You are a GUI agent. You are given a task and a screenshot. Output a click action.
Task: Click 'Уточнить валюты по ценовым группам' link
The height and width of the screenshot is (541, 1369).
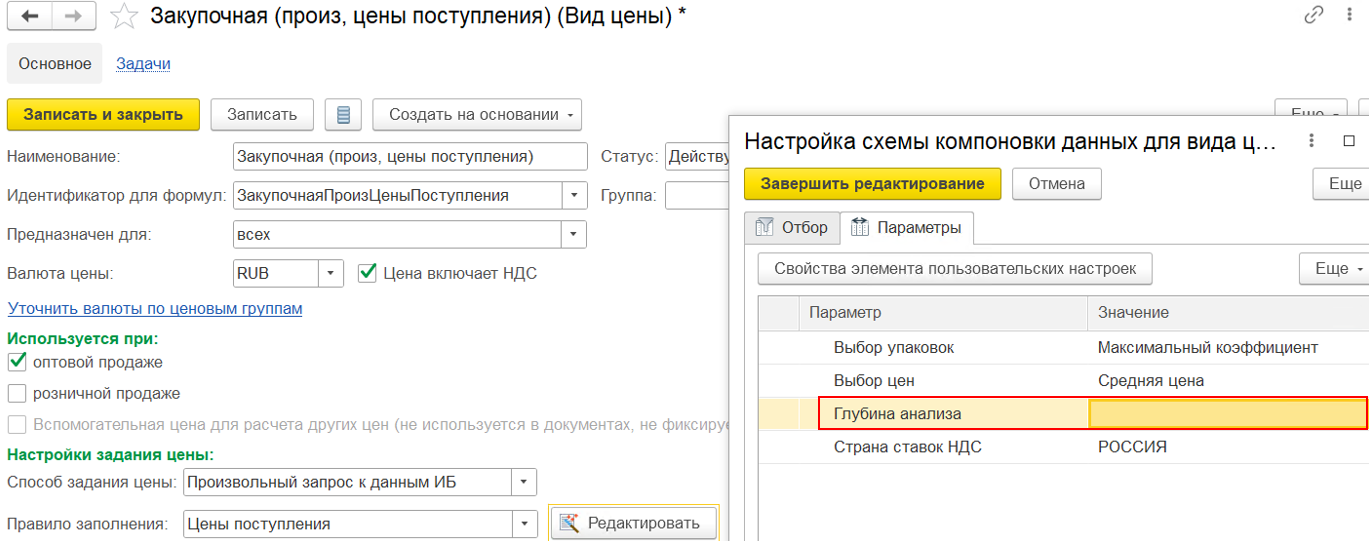tap(155, 308)
